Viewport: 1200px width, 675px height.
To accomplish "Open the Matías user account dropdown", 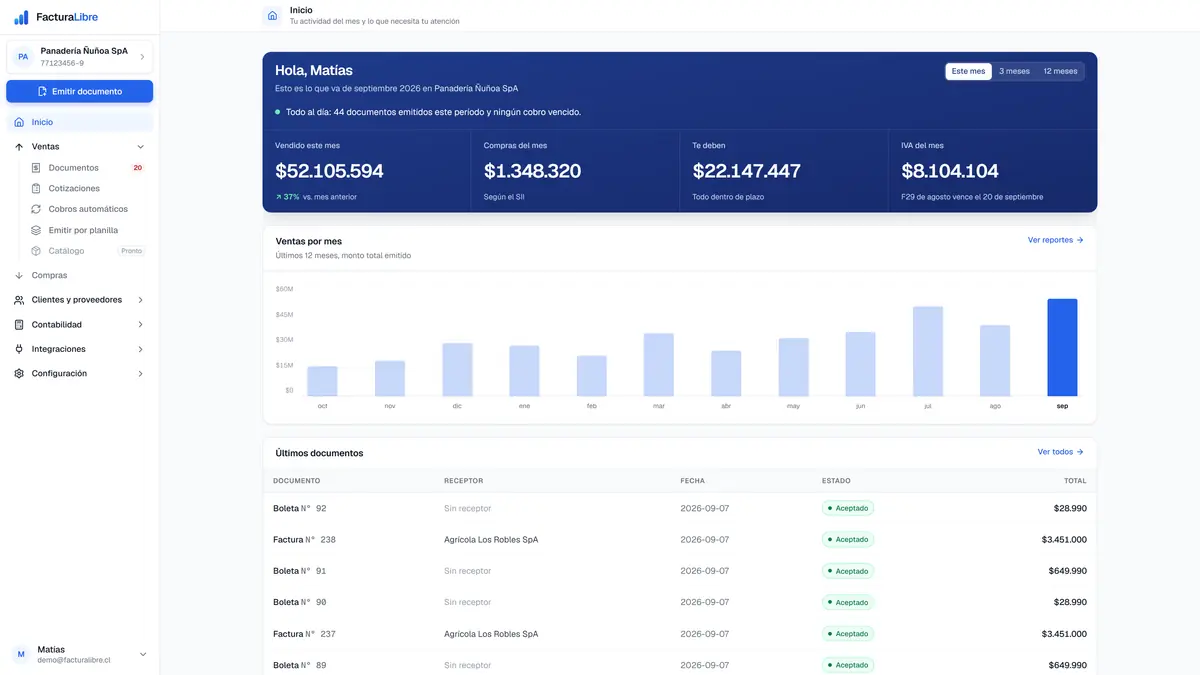I will pyautogui.click(x=79, y=654).
